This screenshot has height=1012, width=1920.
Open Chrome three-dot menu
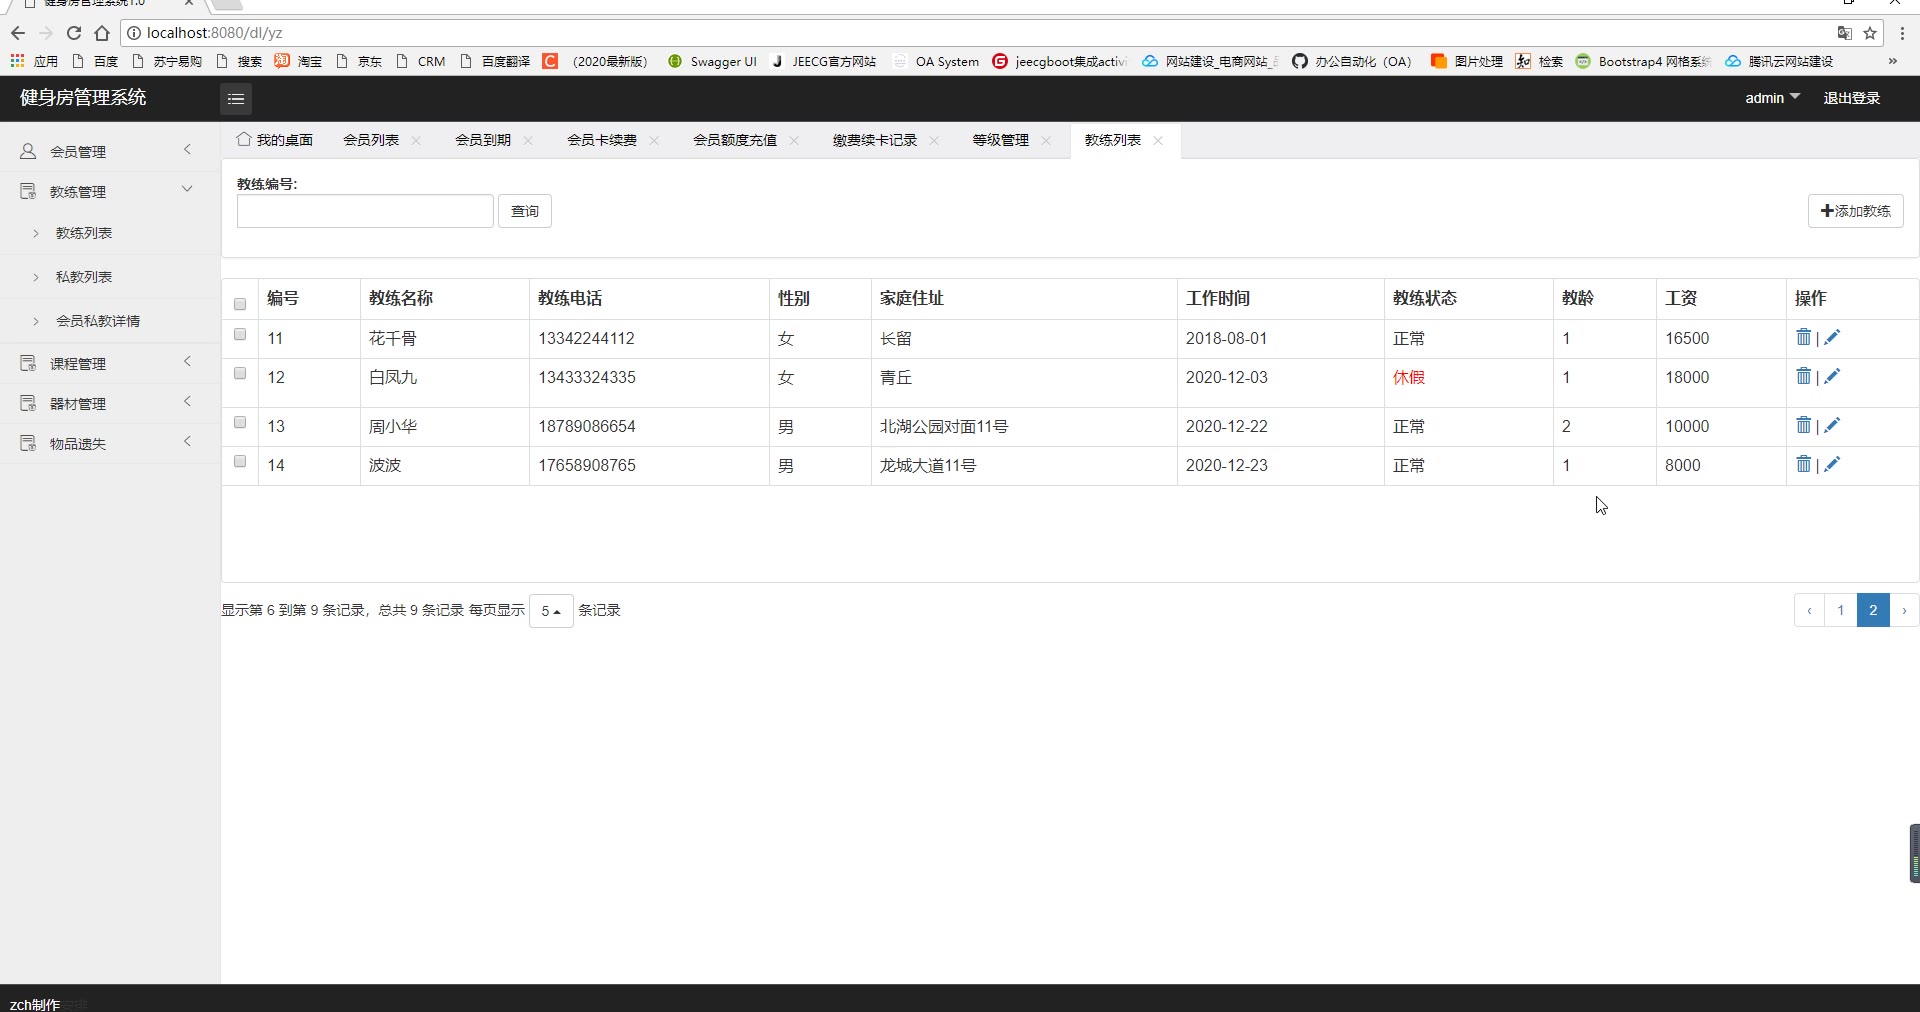(1902, 33)
